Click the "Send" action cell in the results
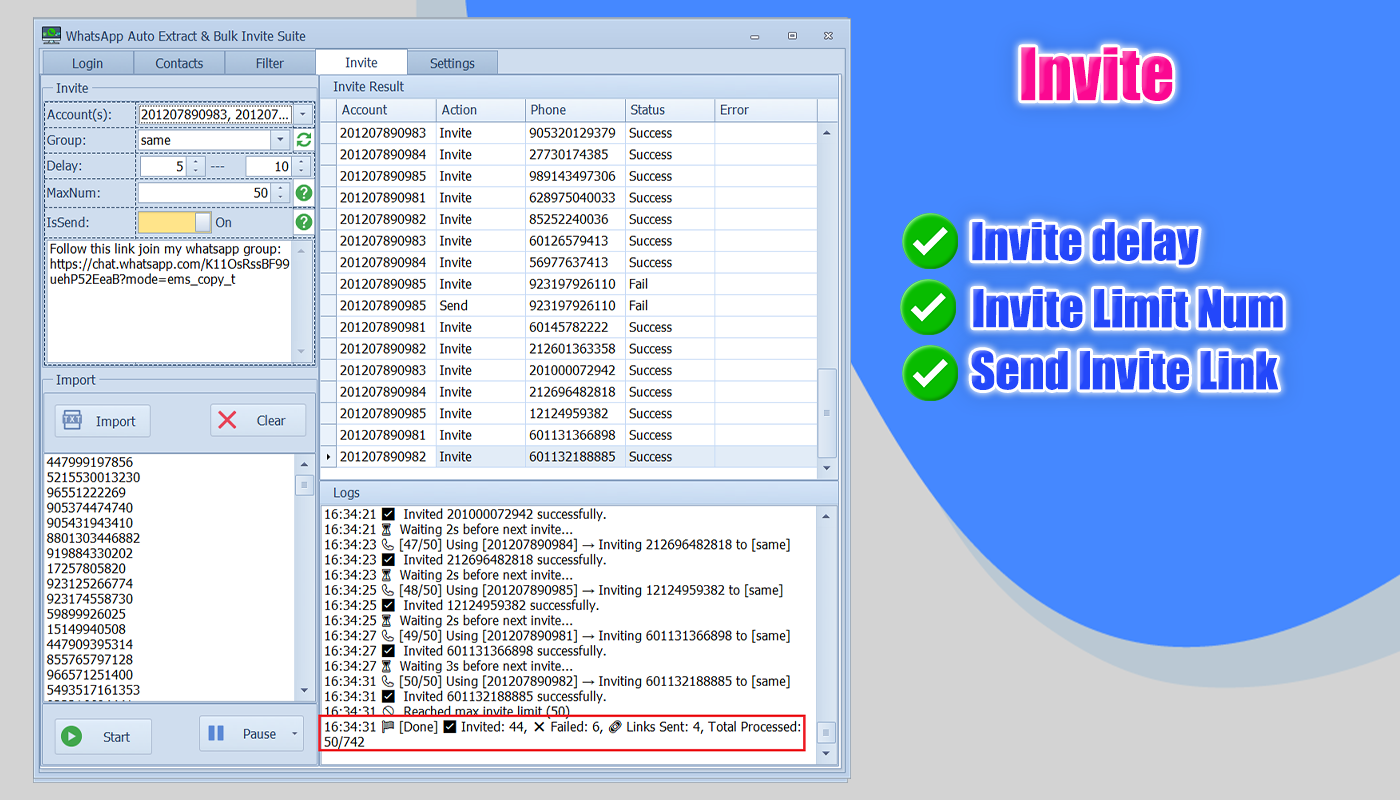This screenshot has height=800, width=1400. tap(481, 306)
